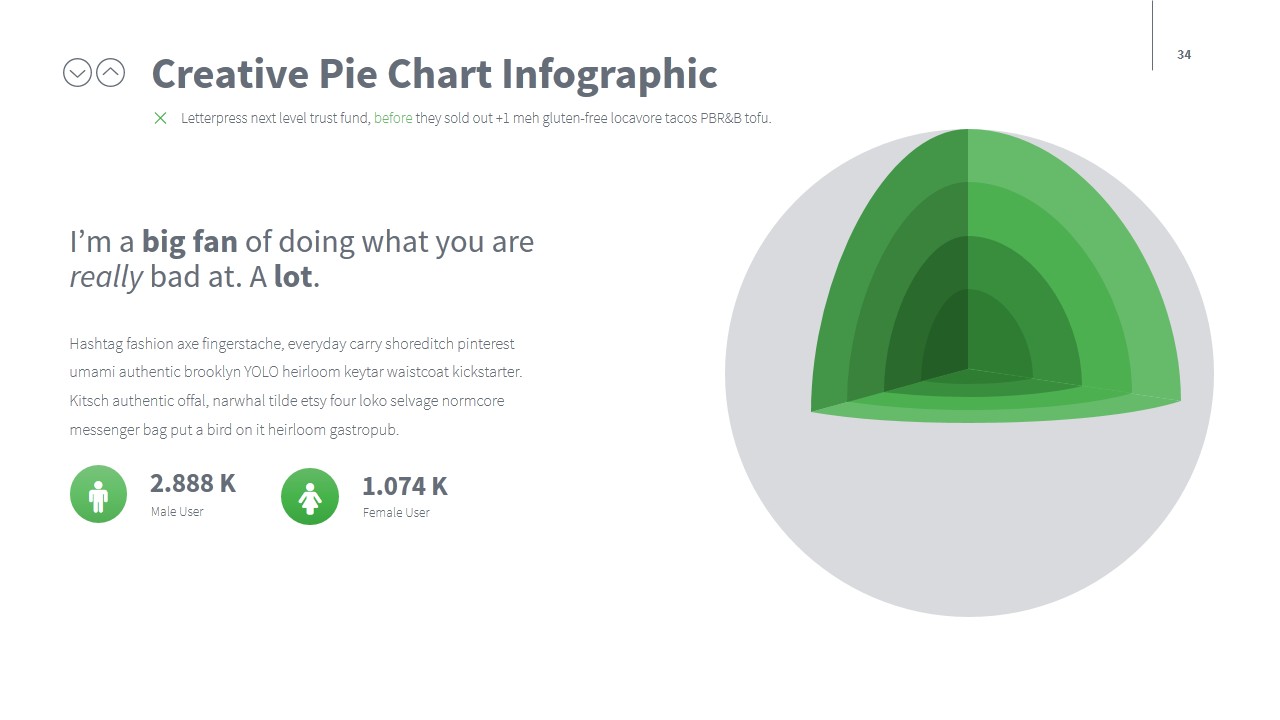This screenshot has width=1280, height=720.
Task: Select the Hashtag fashion axe body paragraph
Action: pyautogui.click(x=296, y=386)
